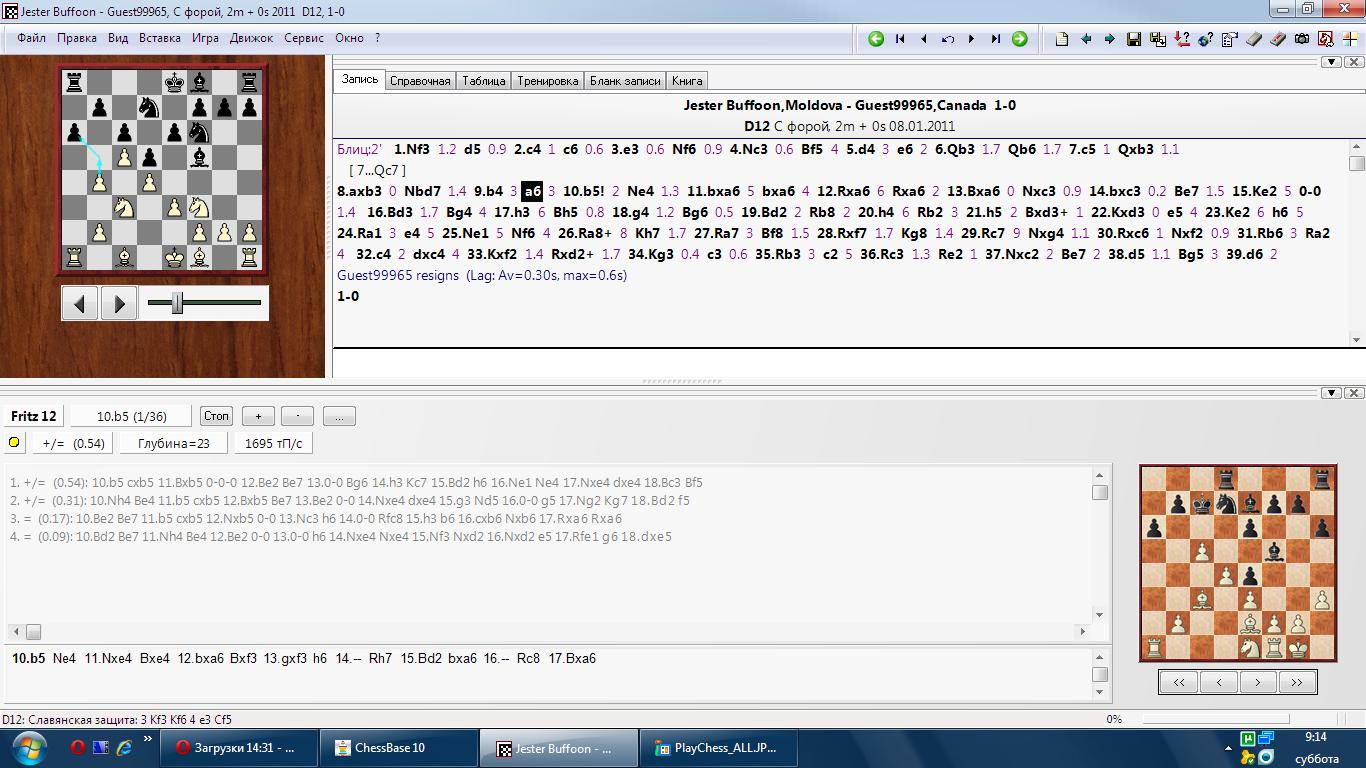Click the take back move undo icon
The height and width of the screenshot is (768, 1366).
947,39
